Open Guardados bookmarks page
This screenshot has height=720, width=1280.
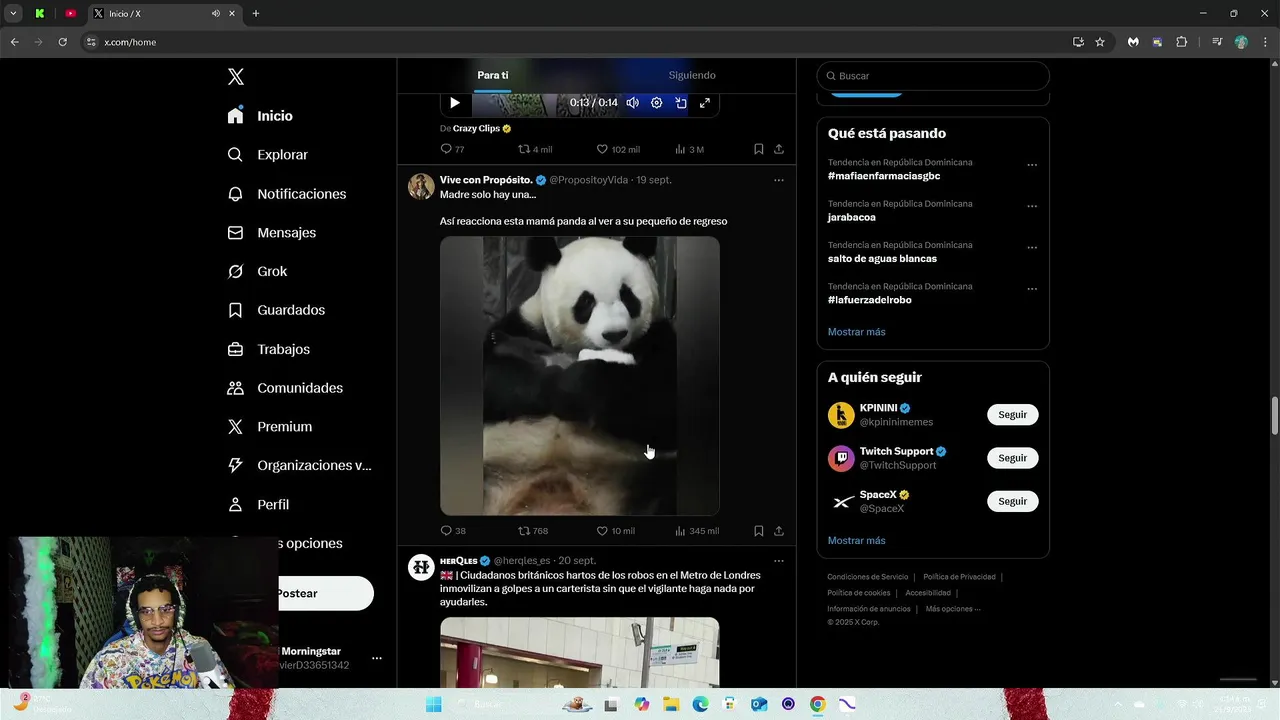tap(276, 310)
